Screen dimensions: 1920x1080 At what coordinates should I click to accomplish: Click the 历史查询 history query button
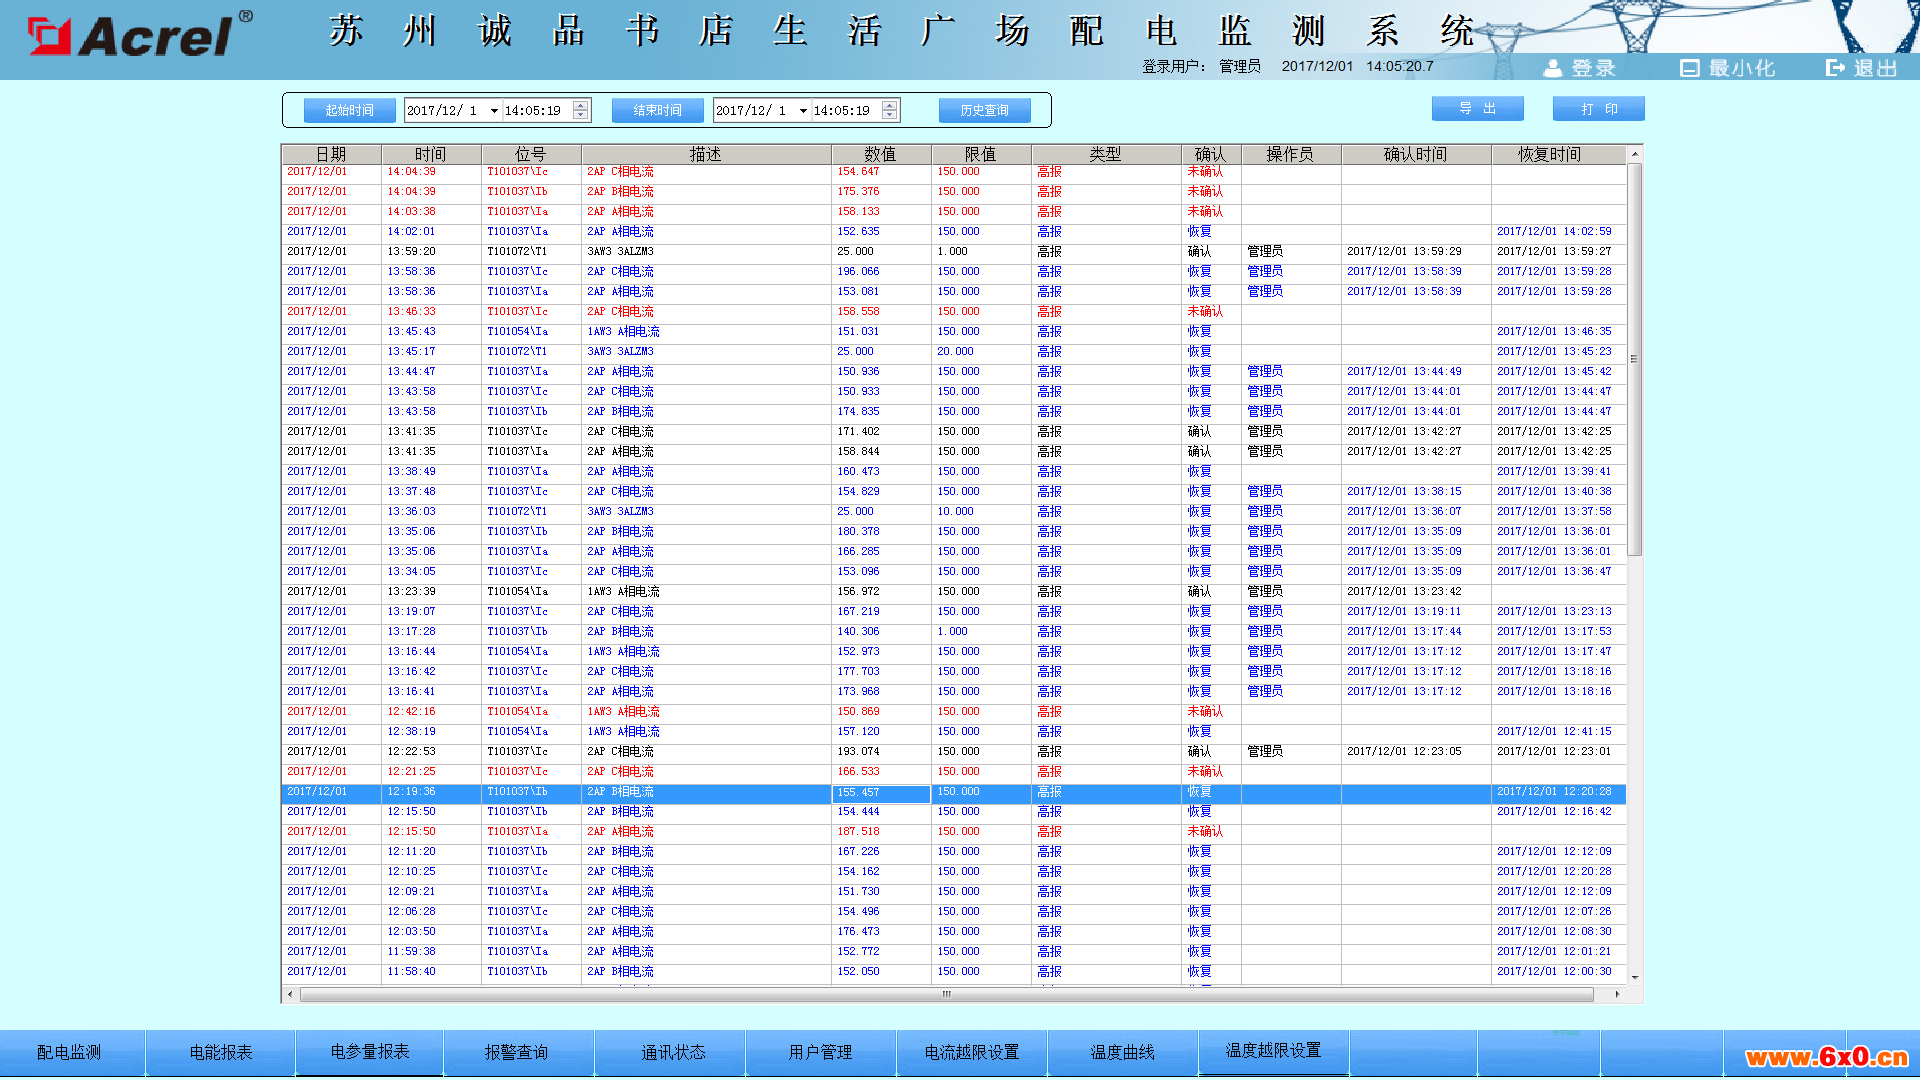984,111
